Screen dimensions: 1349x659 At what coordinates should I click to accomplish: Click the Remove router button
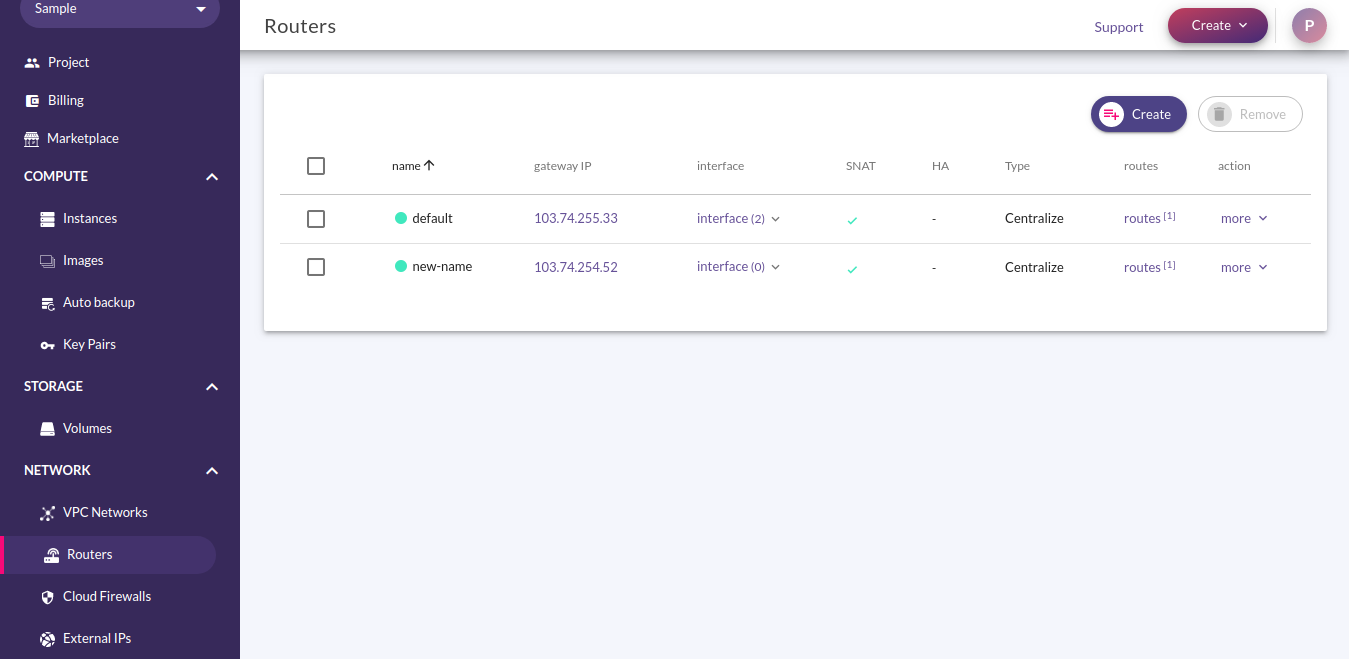point(1250,114)
